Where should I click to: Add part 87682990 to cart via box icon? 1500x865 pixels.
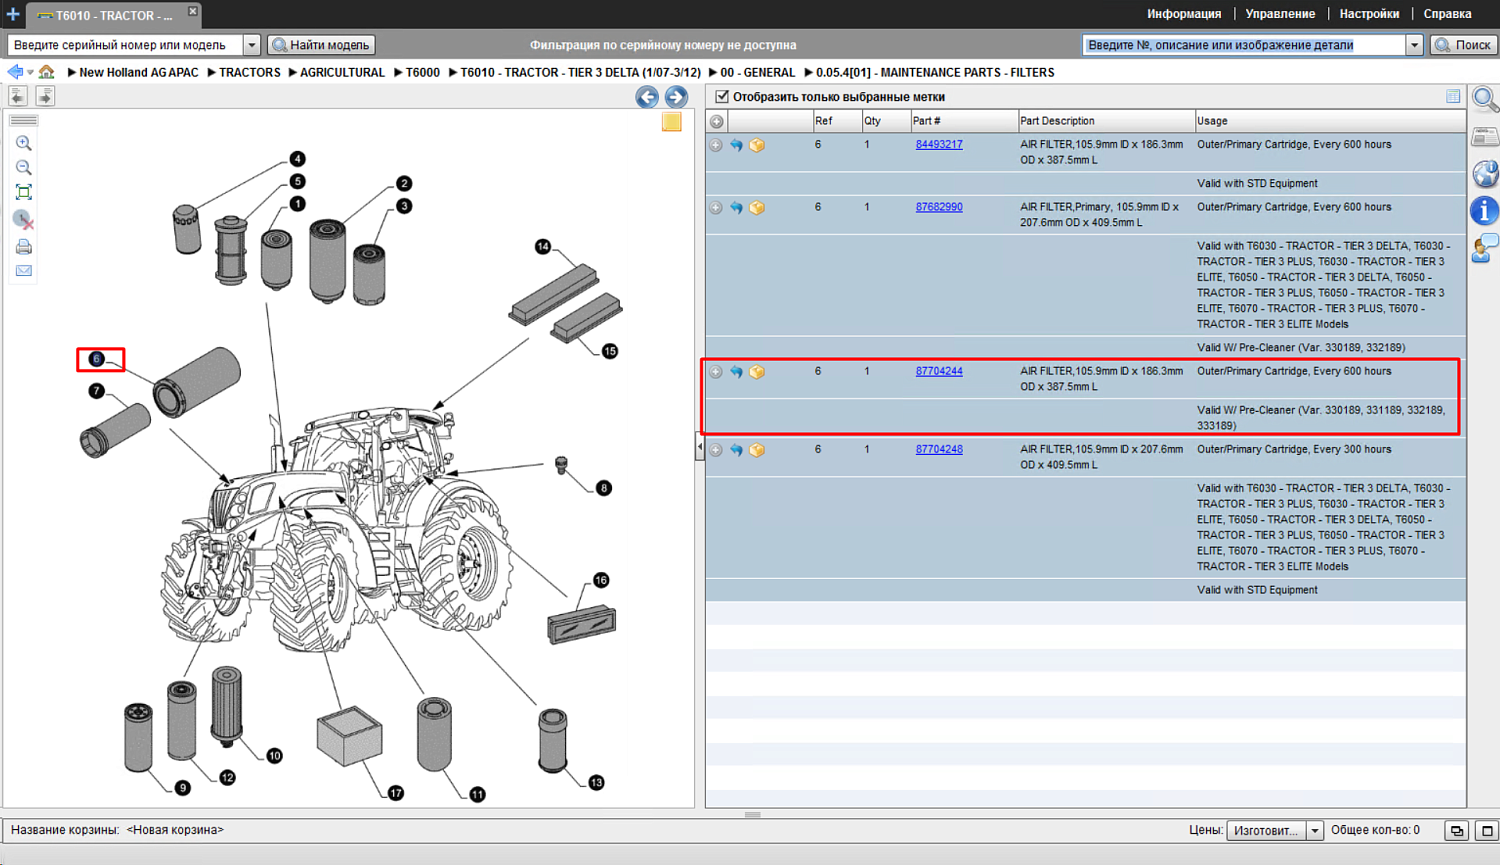tap(757, 208)
